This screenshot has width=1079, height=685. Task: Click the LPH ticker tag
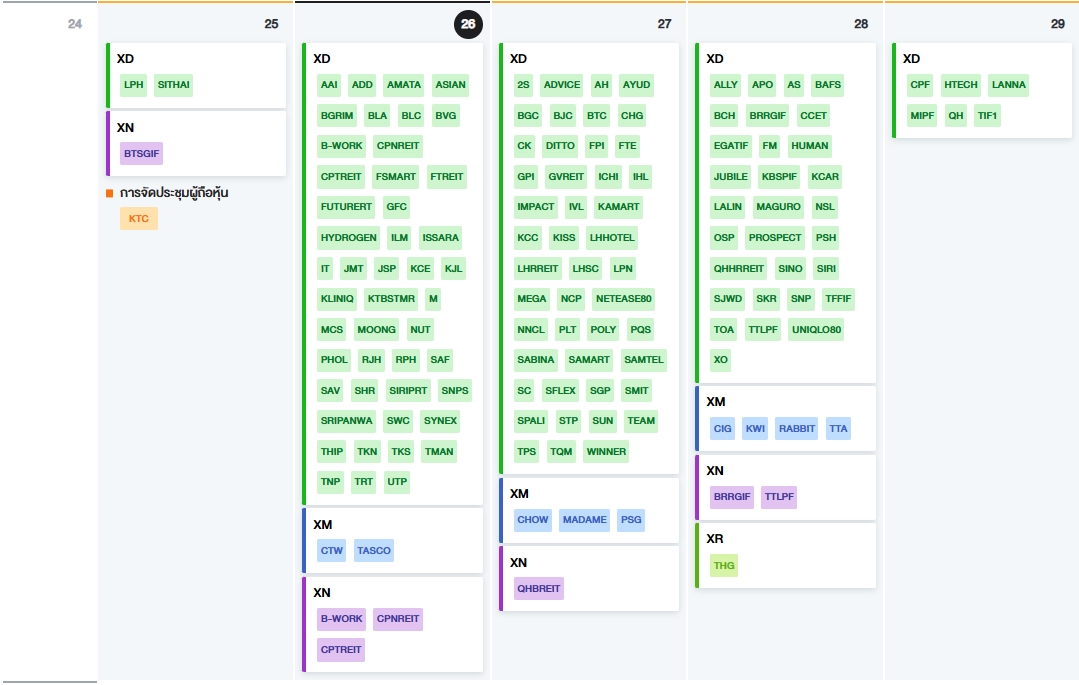point(133,85)
